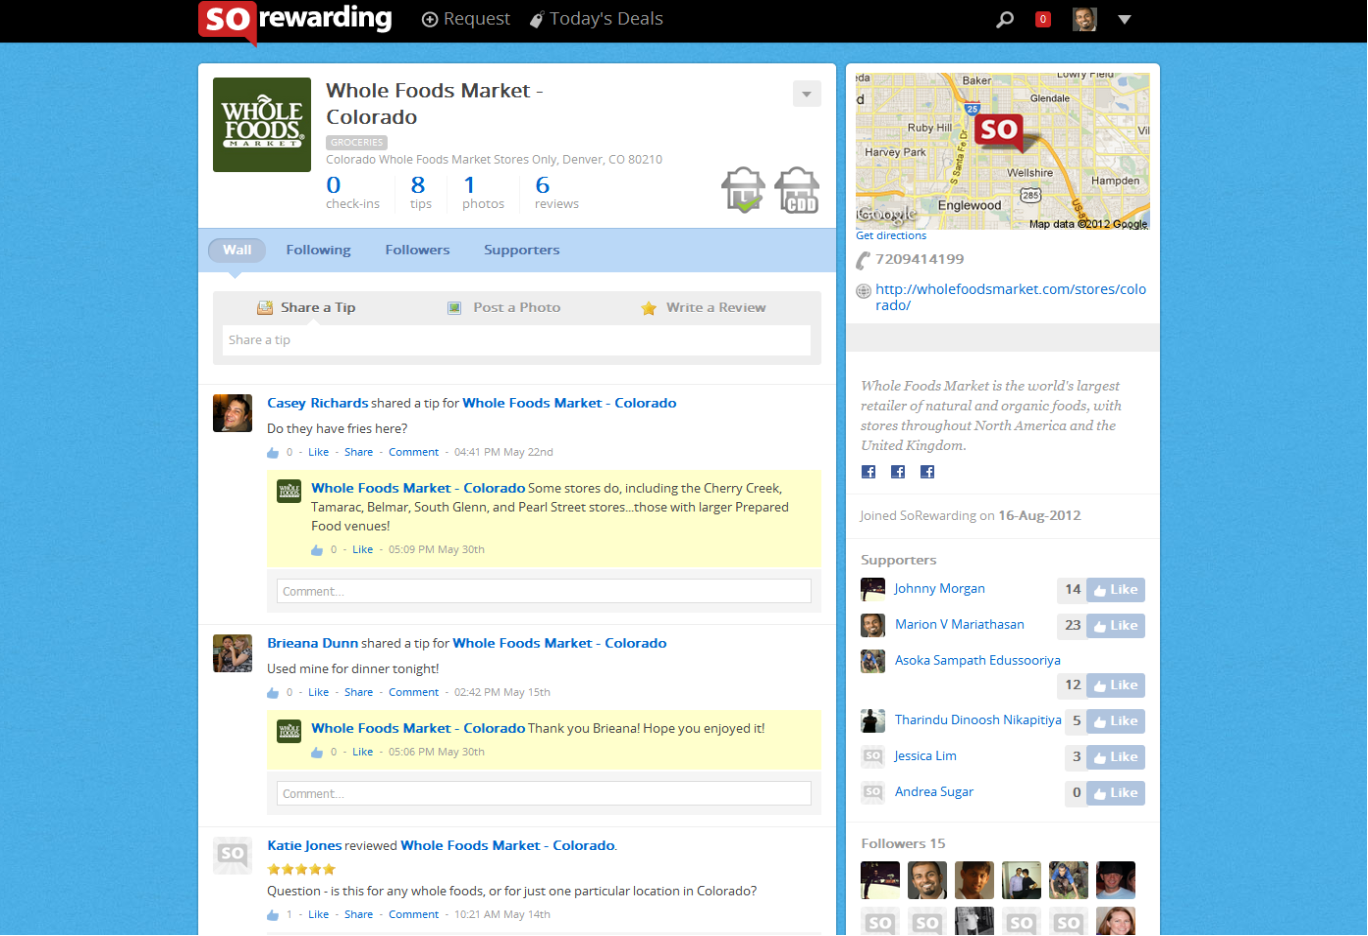Focus the Share a tip text field
The width and height of the screenshot is (1368, 936).
[517, 340]
